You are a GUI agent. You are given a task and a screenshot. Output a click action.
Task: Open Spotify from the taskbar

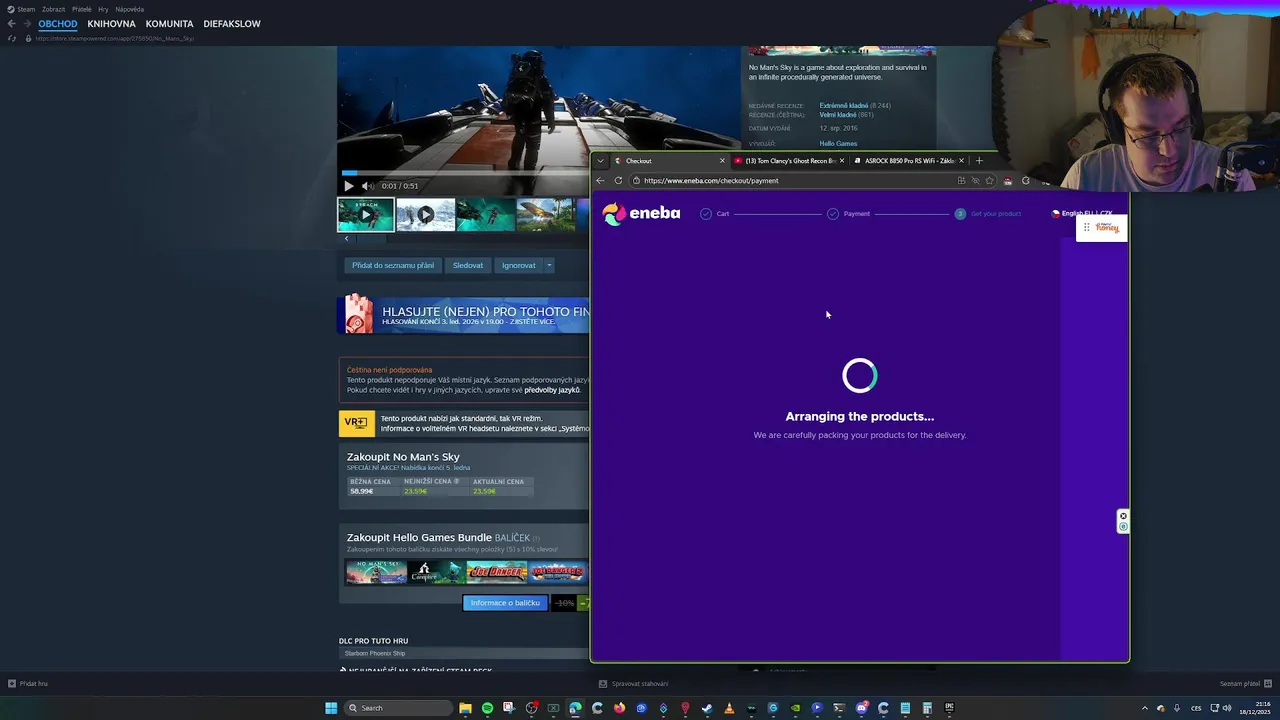(x=487, y=708)
